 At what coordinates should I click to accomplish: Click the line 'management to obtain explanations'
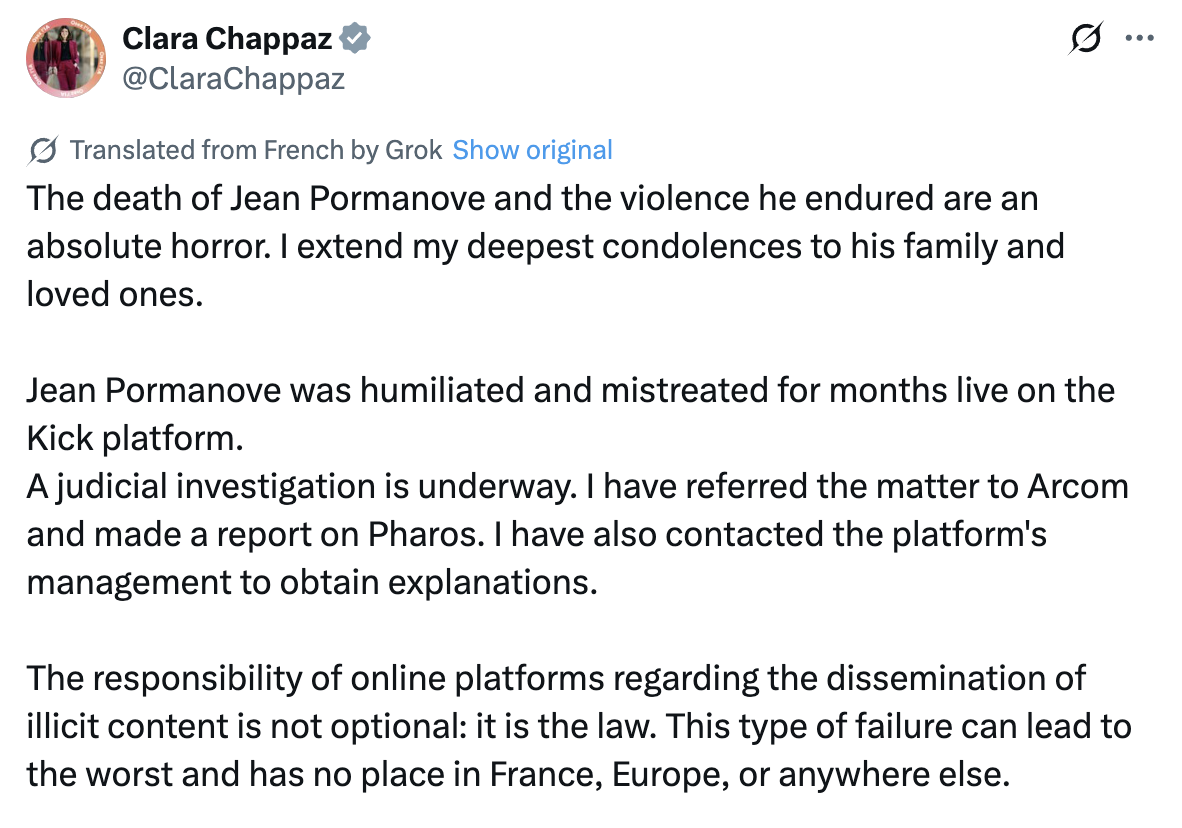(x=312, y=583)
